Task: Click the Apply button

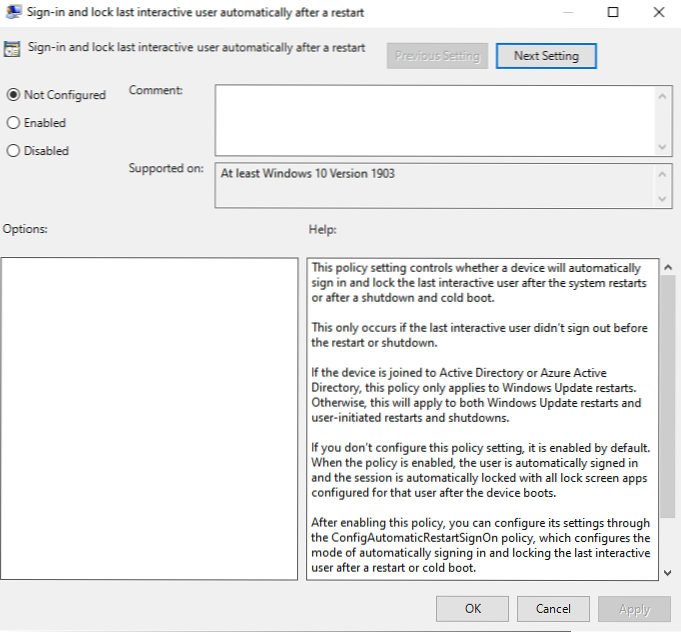Action: pos(634,608)
